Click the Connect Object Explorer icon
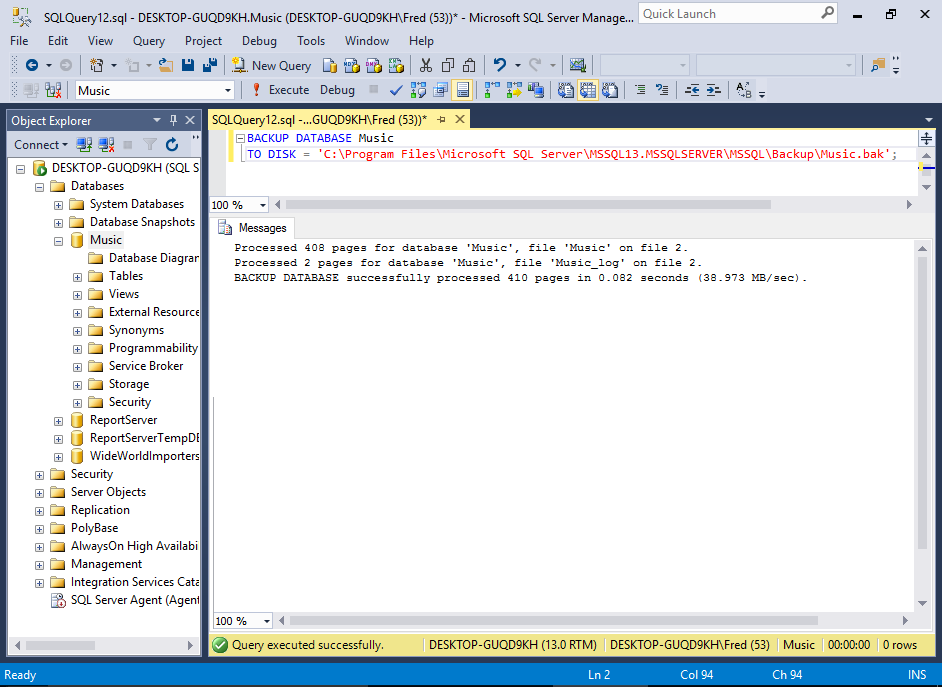Image resolution: width=942 pixels, height=687 pixels. coord(85,145)
